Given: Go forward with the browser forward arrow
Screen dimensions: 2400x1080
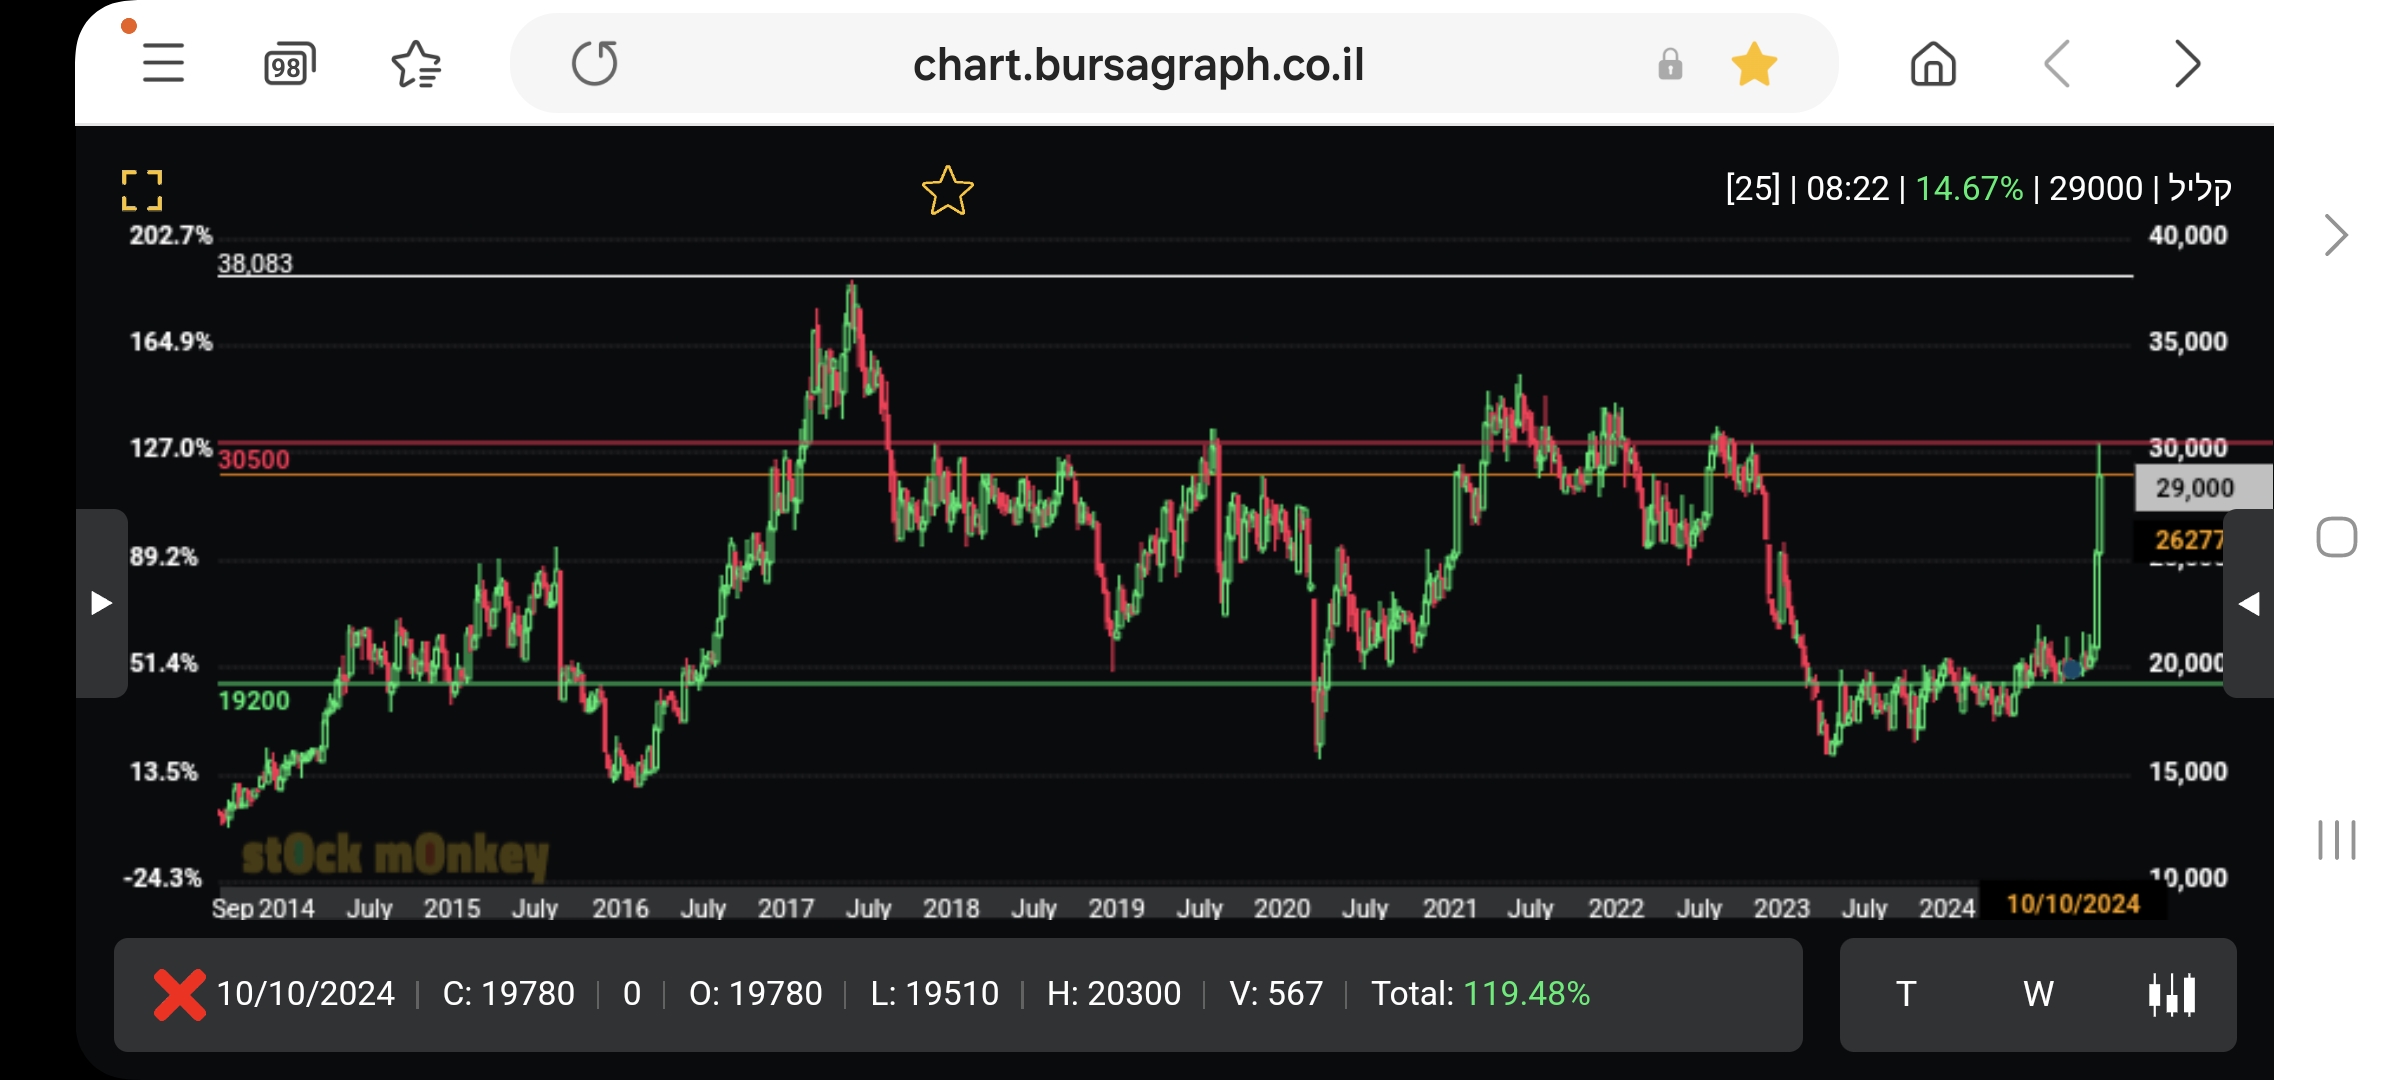Looking at the screenshot, I should click(x=2187, y=65).
